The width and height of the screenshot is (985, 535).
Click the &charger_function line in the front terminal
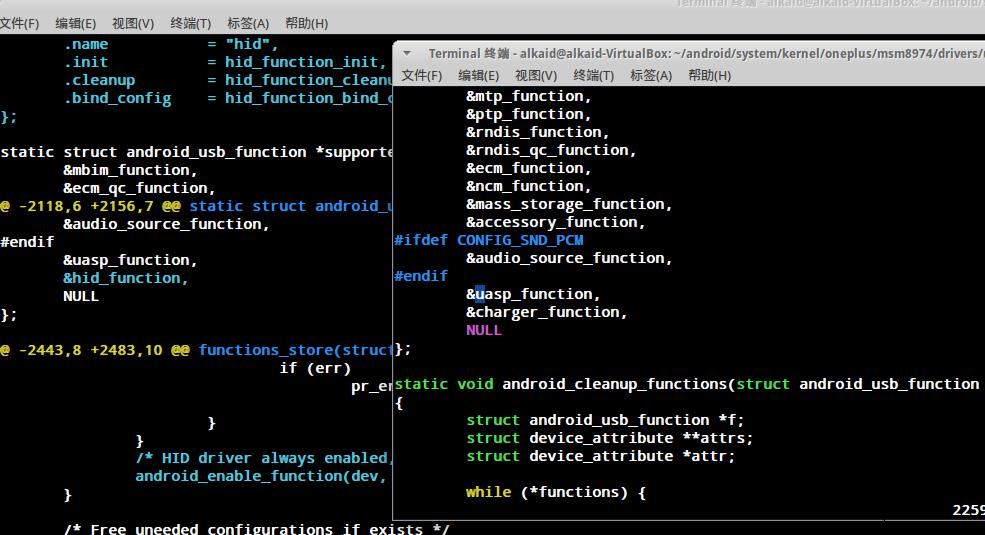coord(546,312)
